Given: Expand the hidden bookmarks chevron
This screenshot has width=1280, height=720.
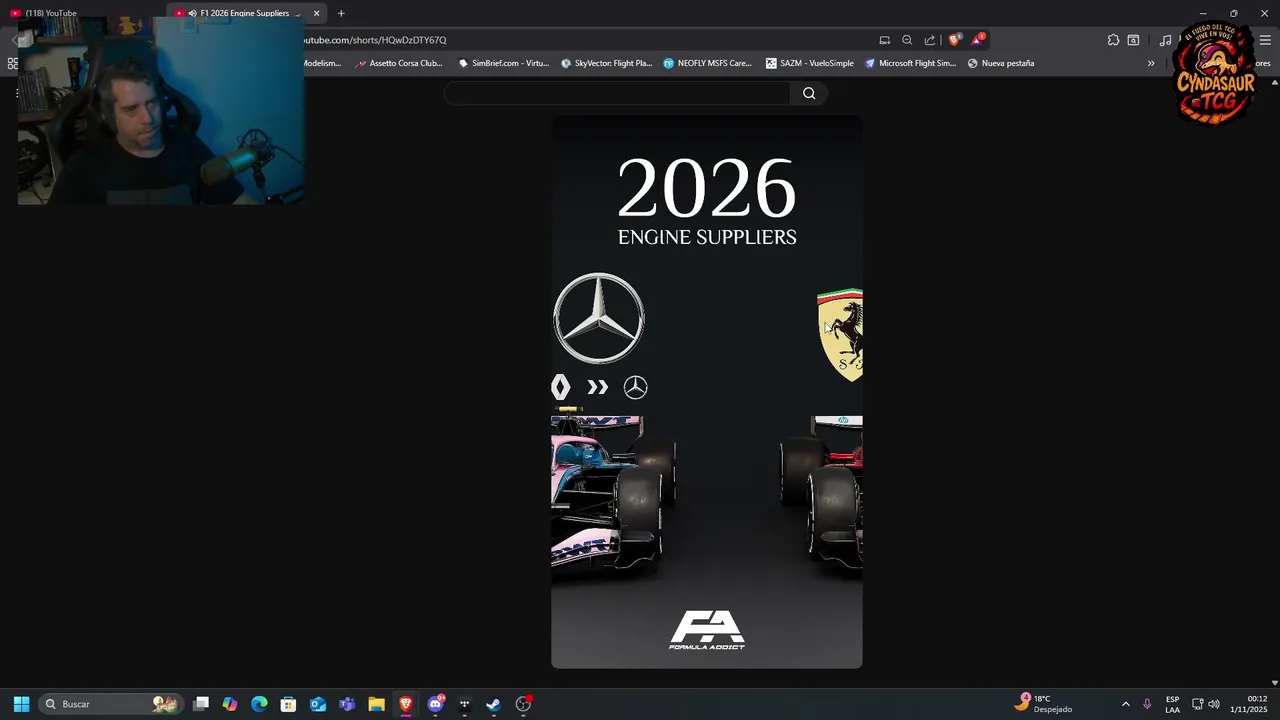Looking at the screenshot, I should [x=1151, y=63].
